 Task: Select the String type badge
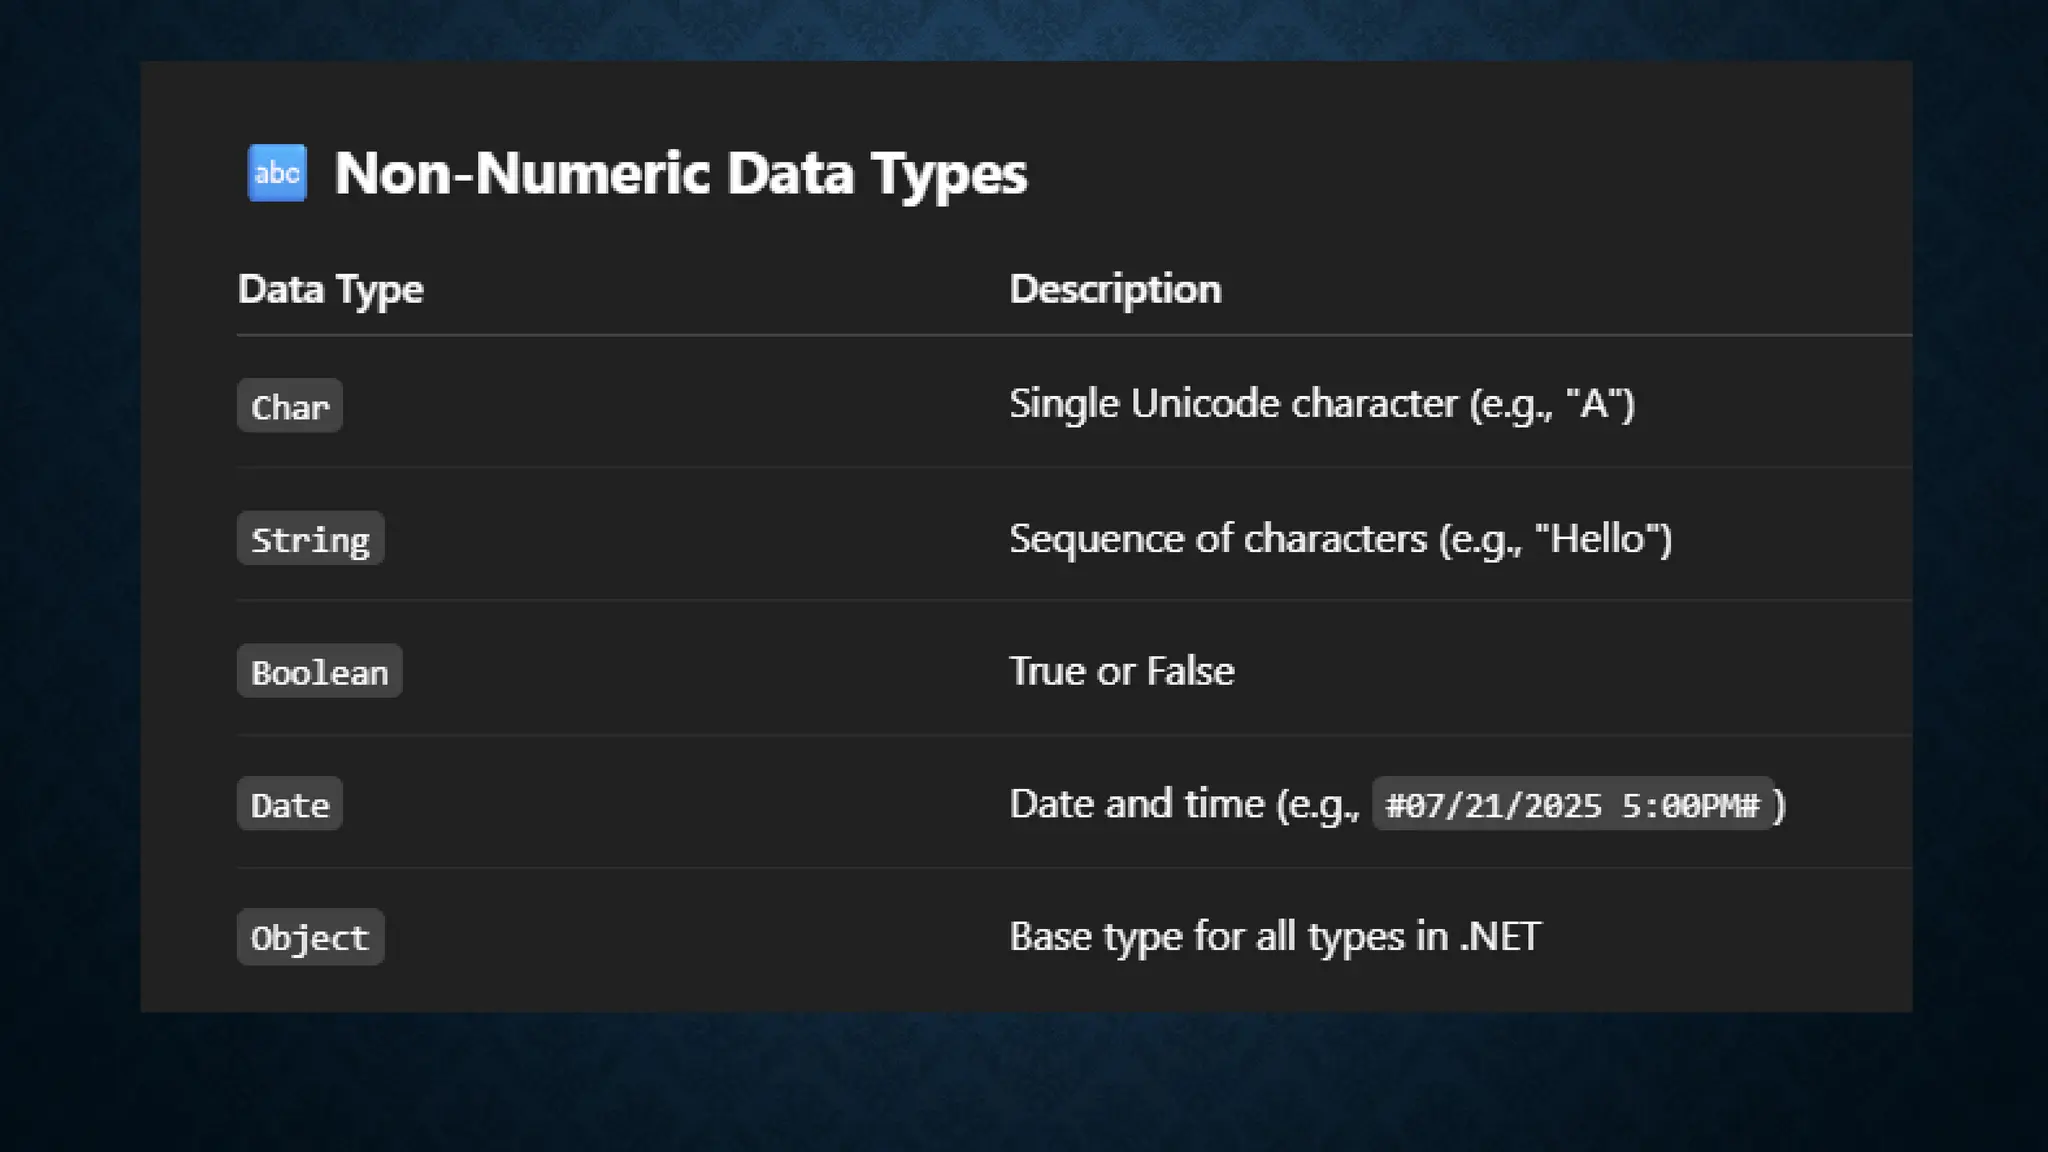tap(310, 539)
